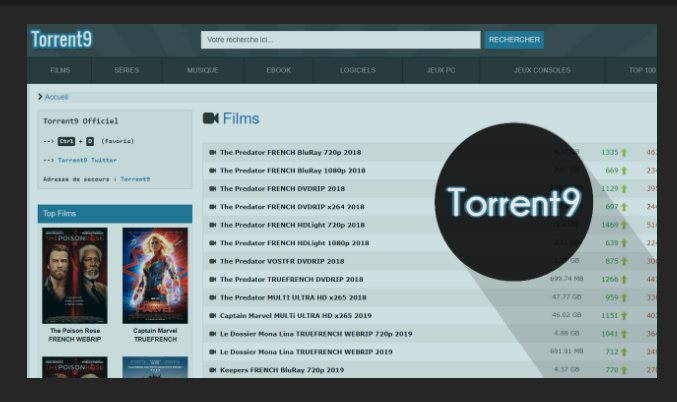Open 'The Predator FRENCH HDLight 720p 2018'
677x402 pixels.
click(292, 225)
